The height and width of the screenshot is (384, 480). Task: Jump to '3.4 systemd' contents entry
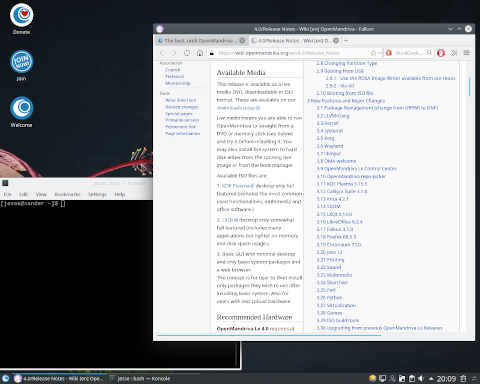pyautogui.click(x=330, y=131)
